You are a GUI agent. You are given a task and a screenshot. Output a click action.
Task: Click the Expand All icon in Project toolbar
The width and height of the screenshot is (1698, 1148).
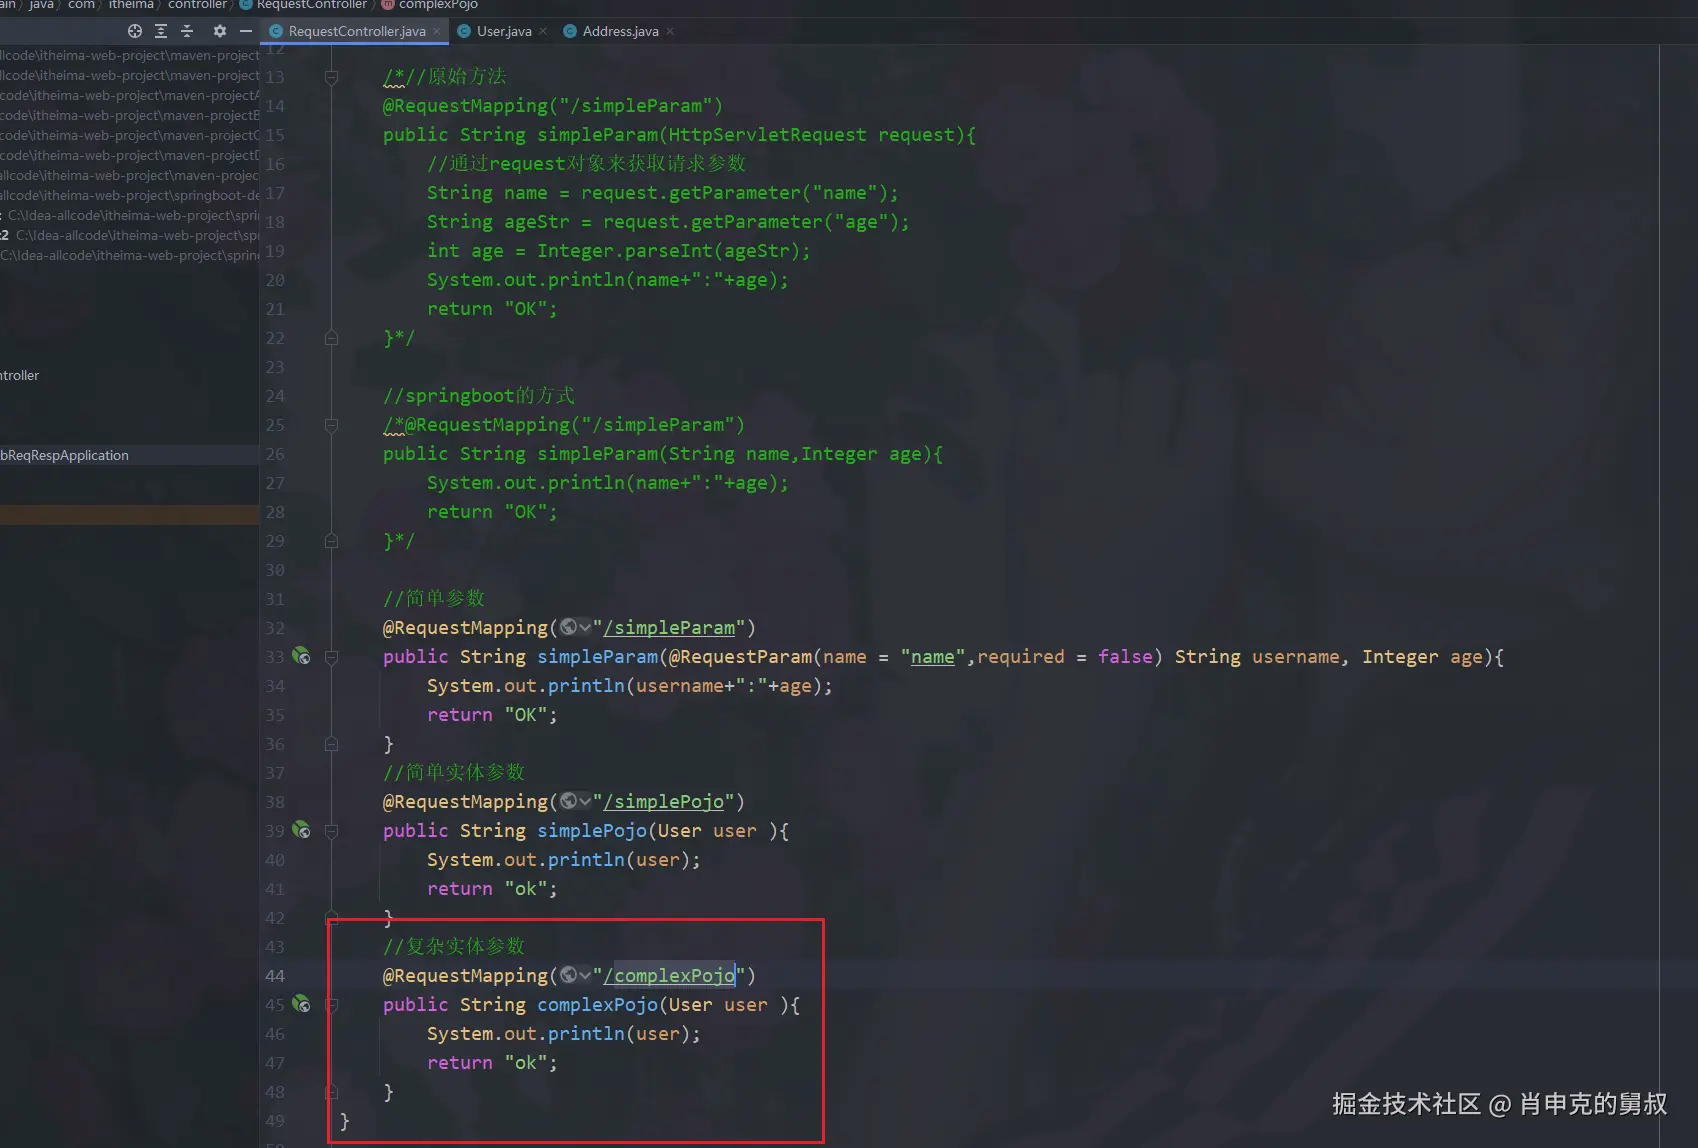coord(161,31)
